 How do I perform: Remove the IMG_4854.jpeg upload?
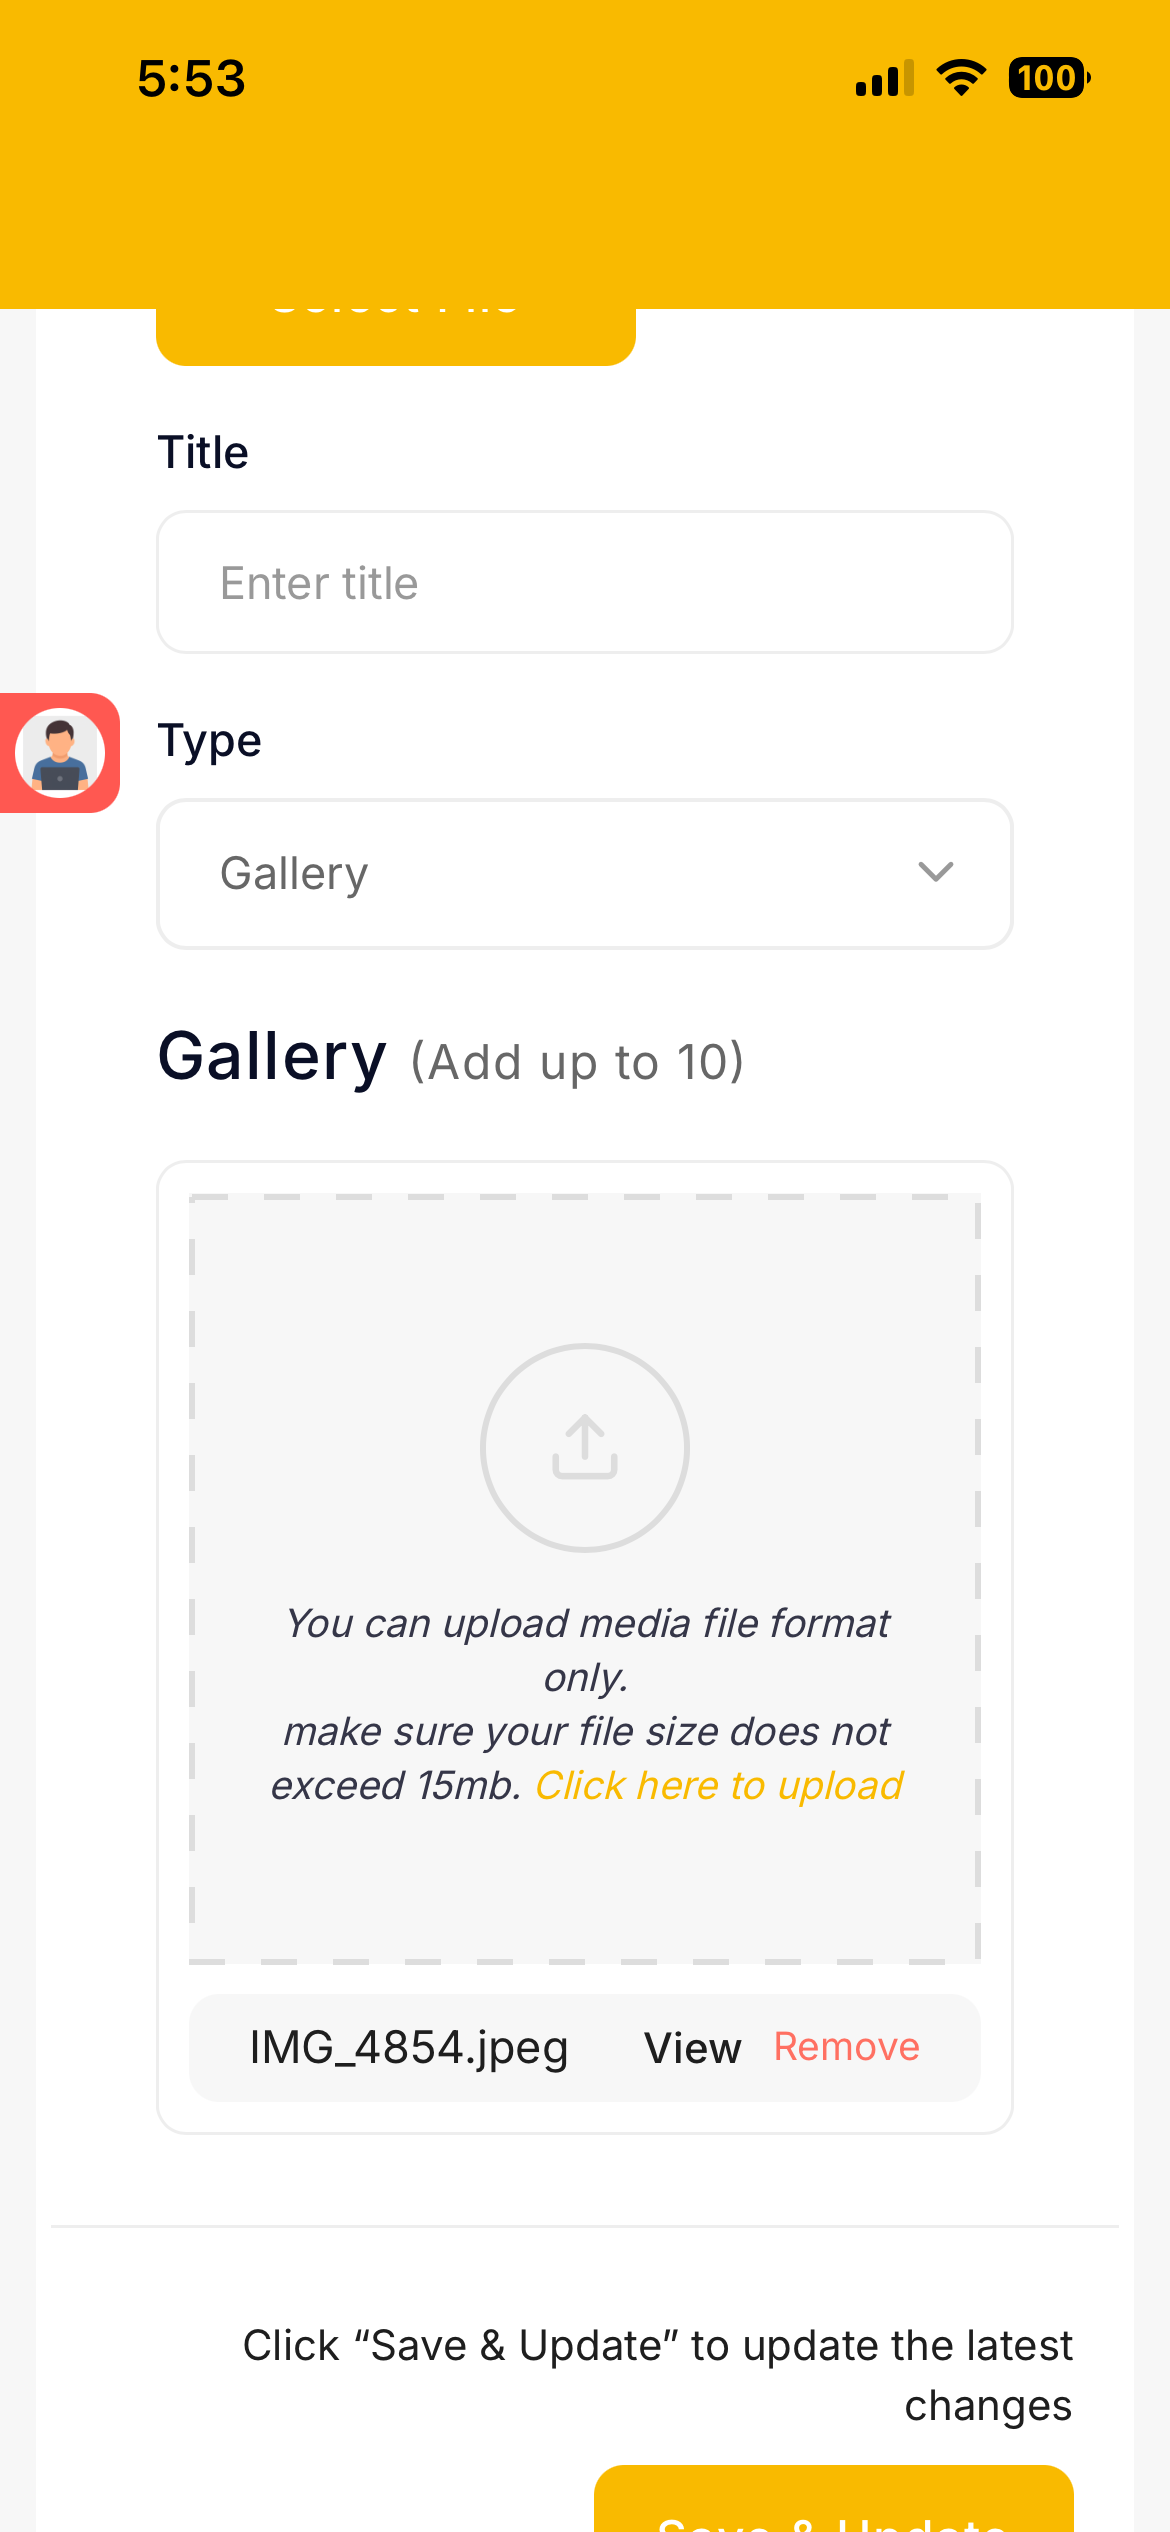(x=846, y=2047)
